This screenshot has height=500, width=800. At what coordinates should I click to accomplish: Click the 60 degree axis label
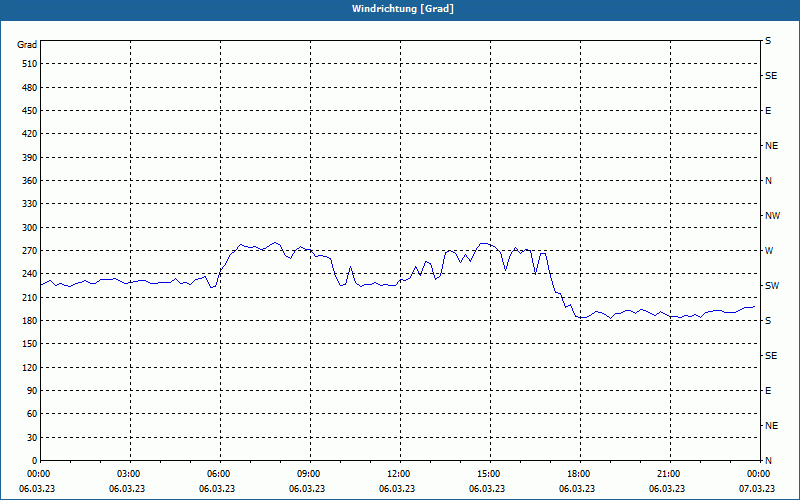pyautogui.click(x=32, y=413)
